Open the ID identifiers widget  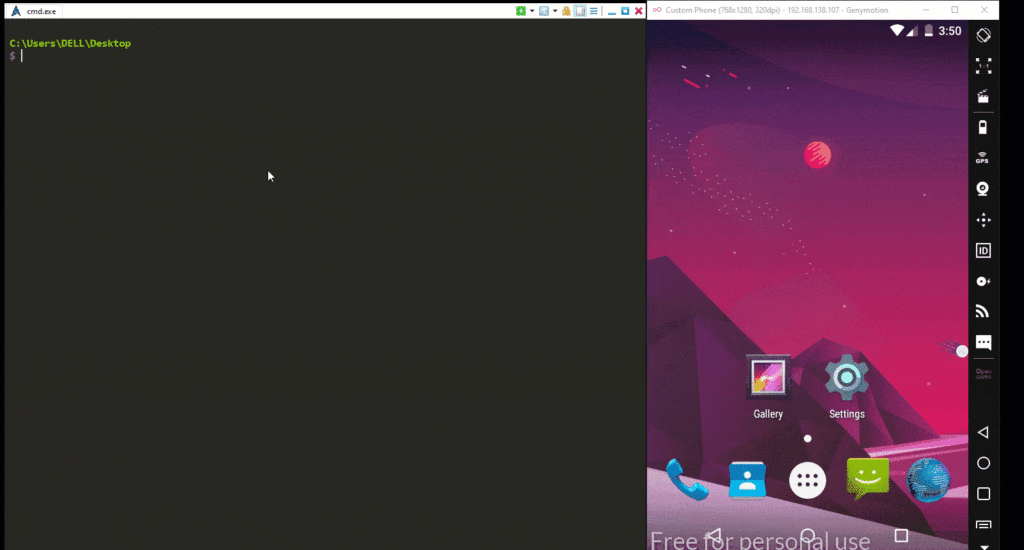(x=984, y=251)
